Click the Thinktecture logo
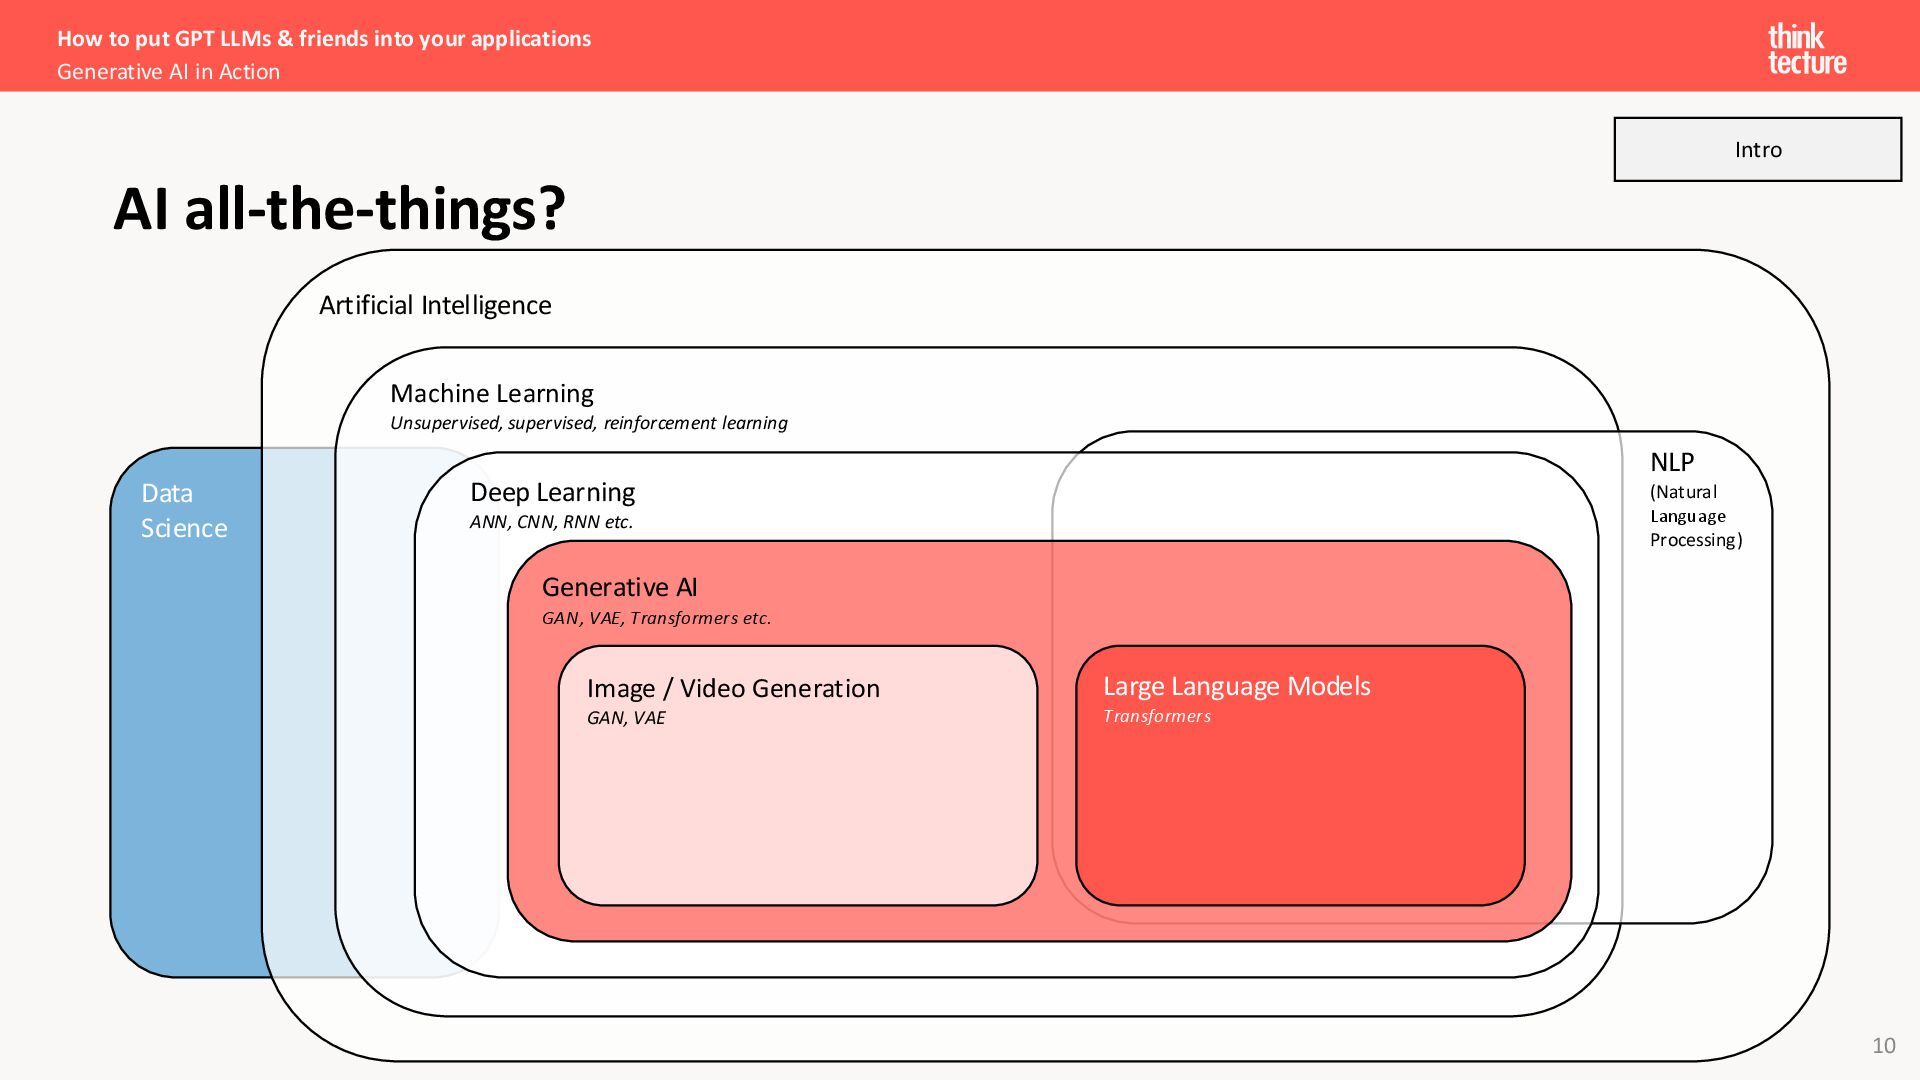 (1807, 50)
